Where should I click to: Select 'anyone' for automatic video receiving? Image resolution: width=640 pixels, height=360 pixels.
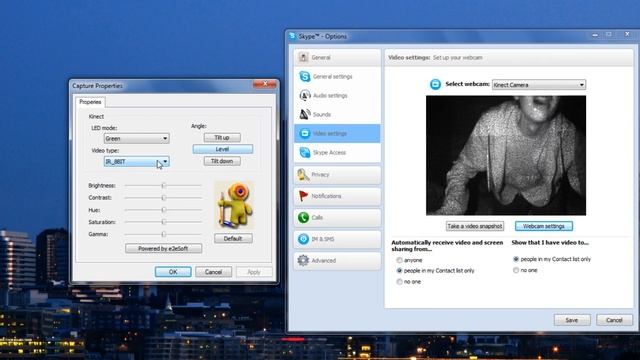[x=400, y=260]
